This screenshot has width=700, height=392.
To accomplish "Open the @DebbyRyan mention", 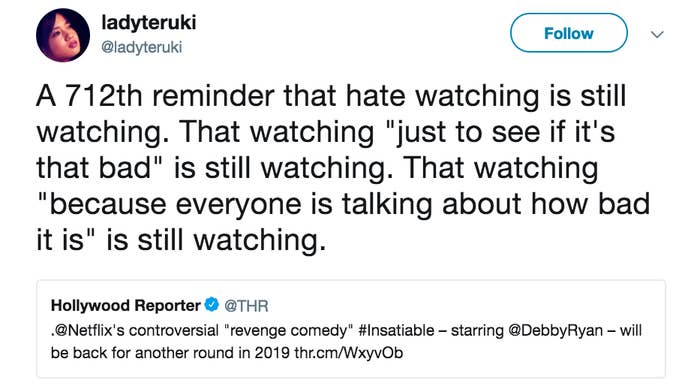I will coord(554,330).
